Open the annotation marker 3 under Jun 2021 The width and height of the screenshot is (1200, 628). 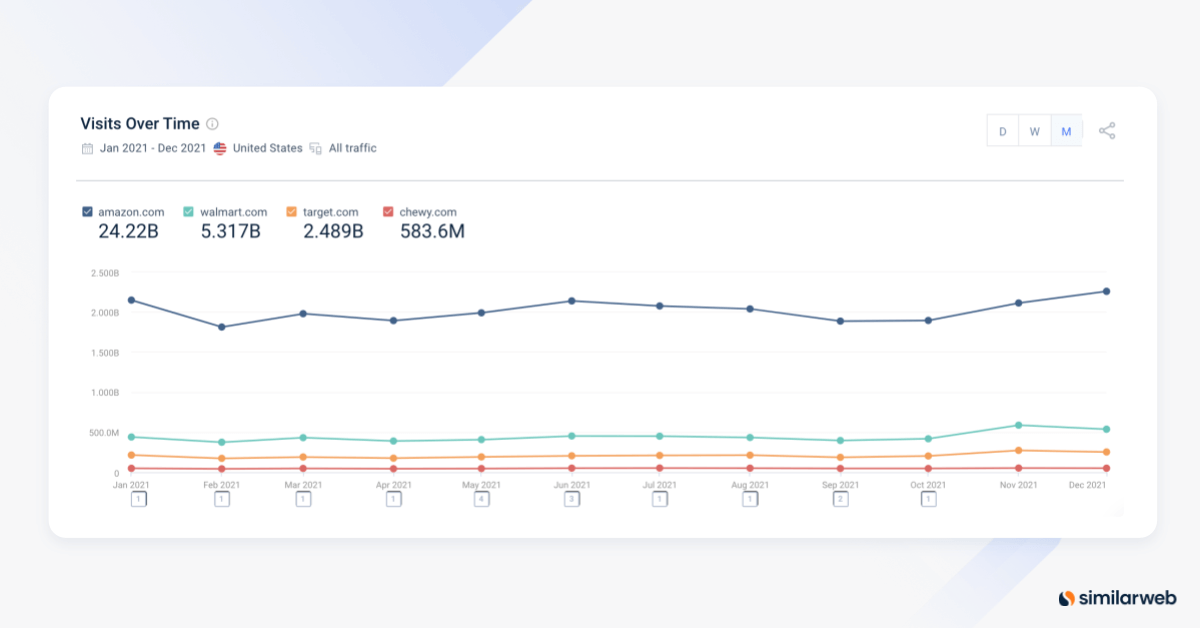pyautogui.click(x=571, y=499)
